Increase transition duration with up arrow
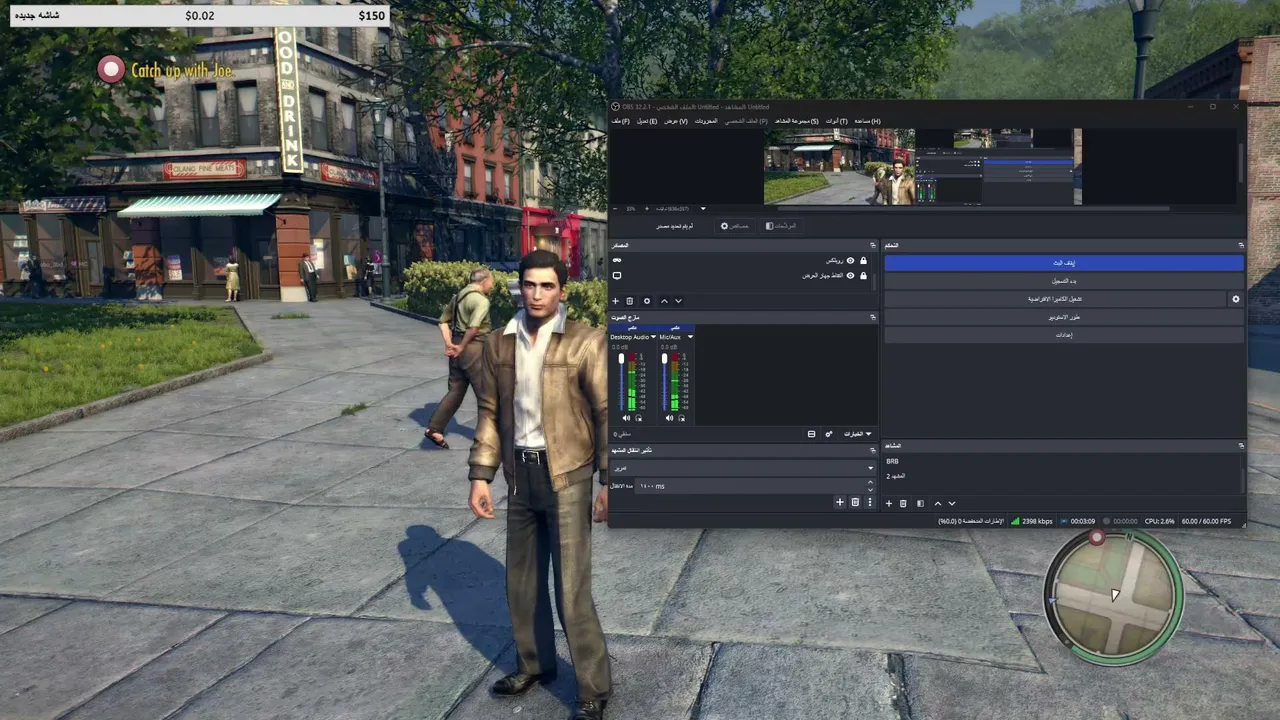The image size is (1280, 720). coord(870,482)
